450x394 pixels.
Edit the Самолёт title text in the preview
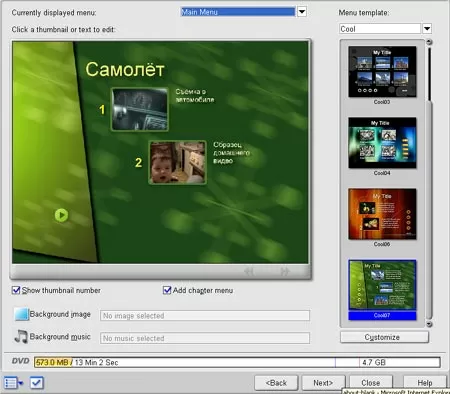pos(125,69)
